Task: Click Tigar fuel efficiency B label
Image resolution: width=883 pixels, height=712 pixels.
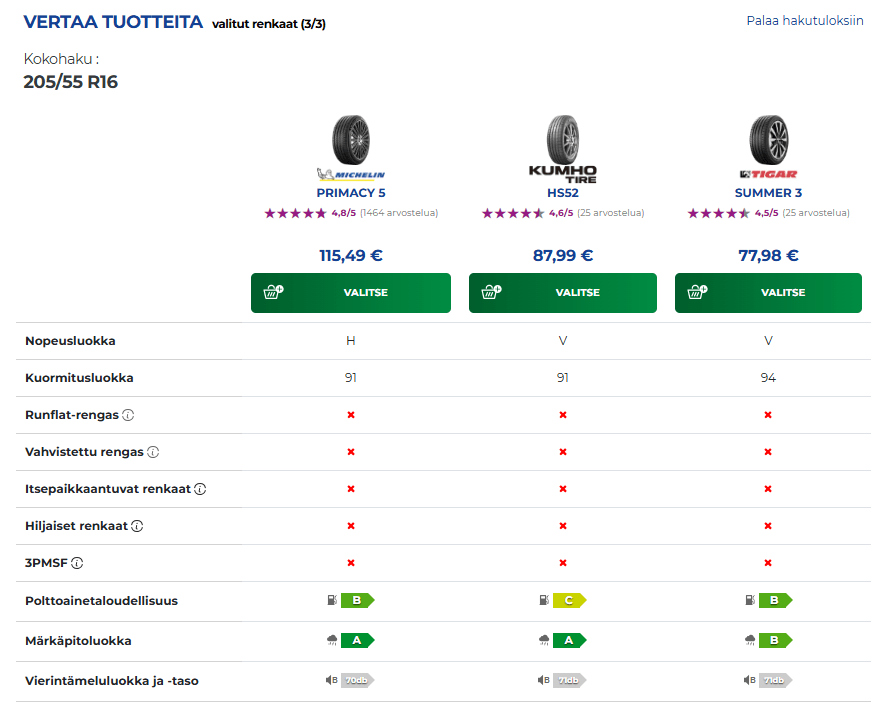Action: [x=775, y=600]
